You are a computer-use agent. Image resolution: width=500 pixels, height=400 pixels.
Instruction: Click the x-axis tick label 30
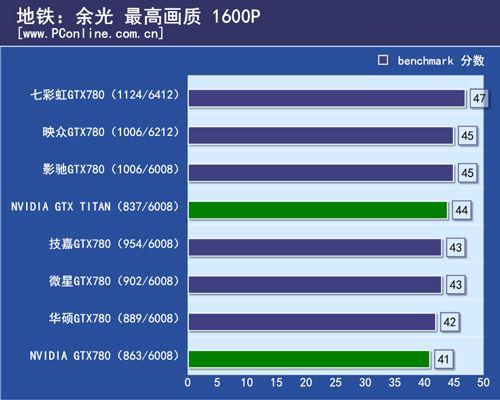pos(365,382)
